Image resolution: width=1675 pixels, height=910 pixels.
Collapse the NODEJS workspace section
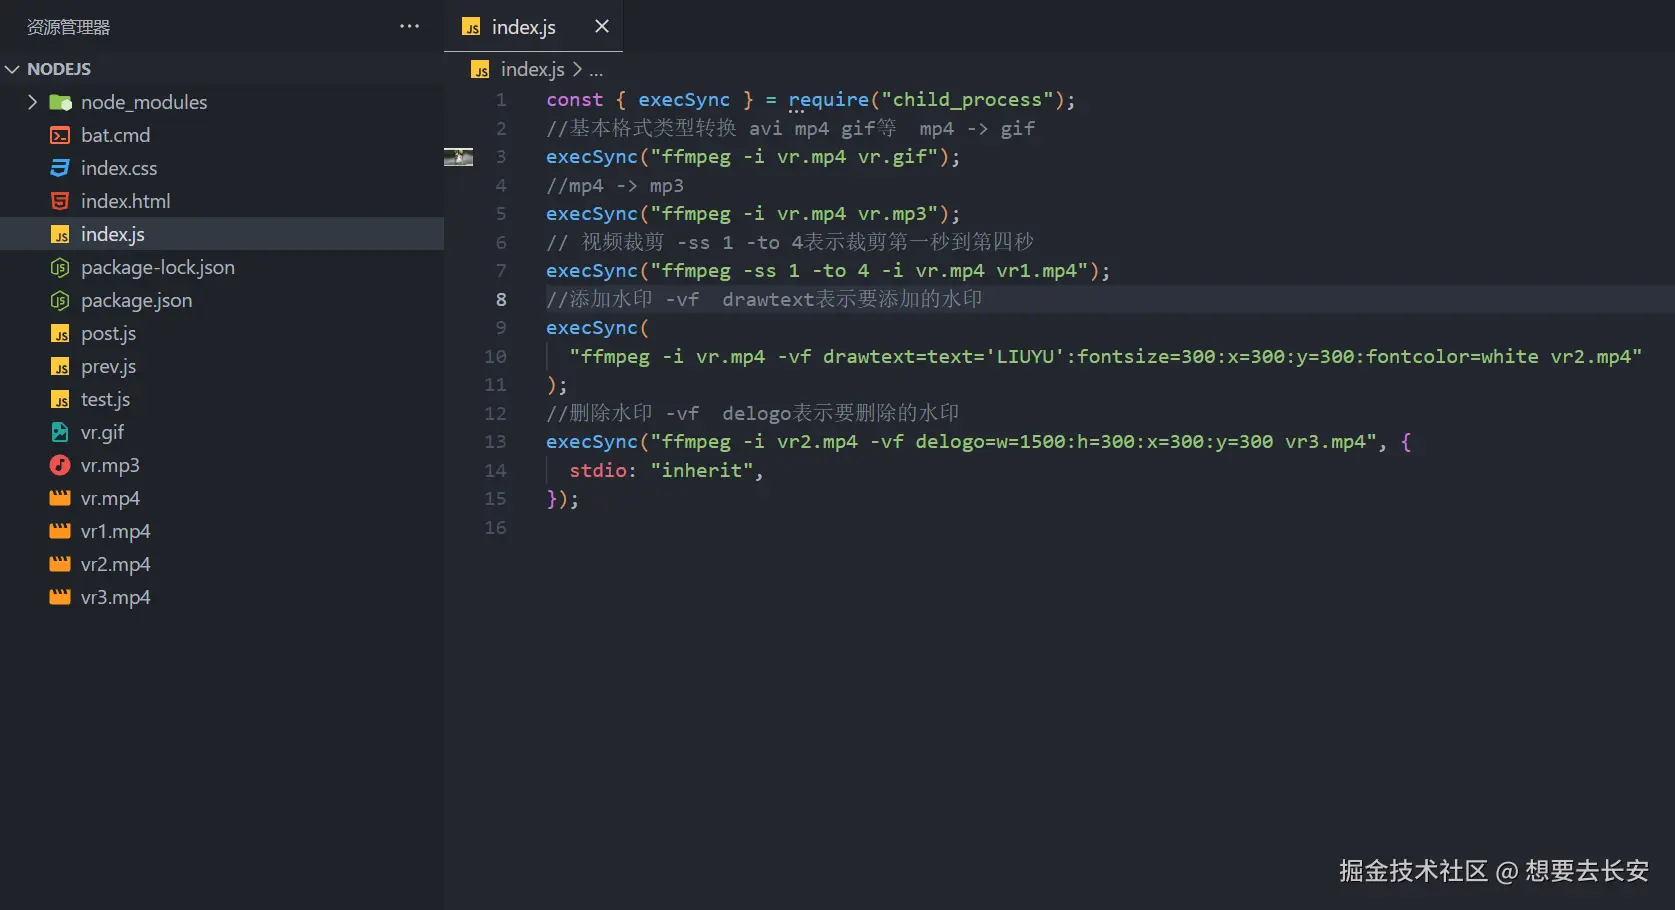tap(12, 69)
